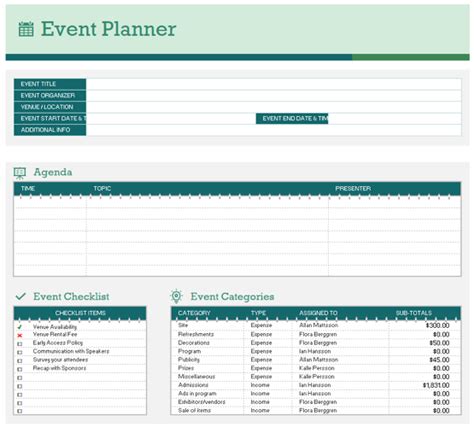The height and width of the screenshot is (427, 474).
Task: Click the Event Organizer entry cell
Action: click(x=274, y=96)
